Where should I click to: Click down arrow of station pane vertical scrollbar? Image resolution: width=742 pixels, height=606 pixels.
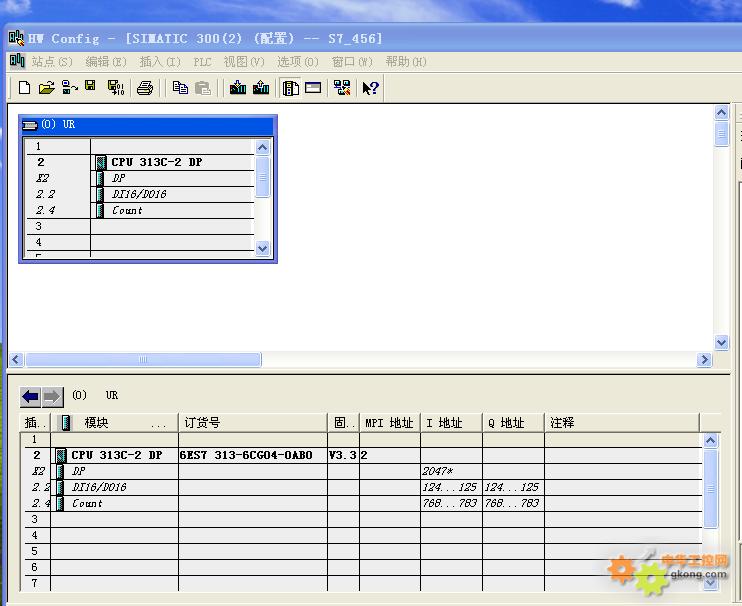721,342
